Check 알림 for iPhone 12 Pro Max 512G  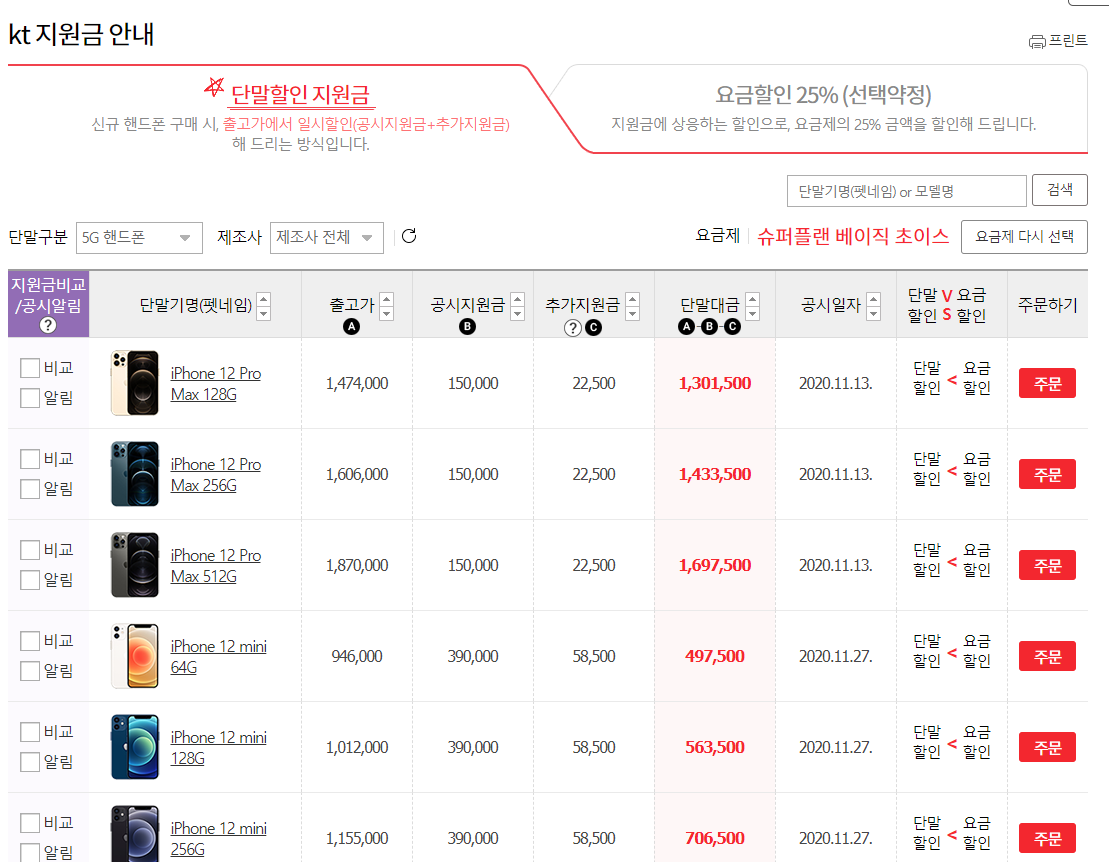(30, 580)
